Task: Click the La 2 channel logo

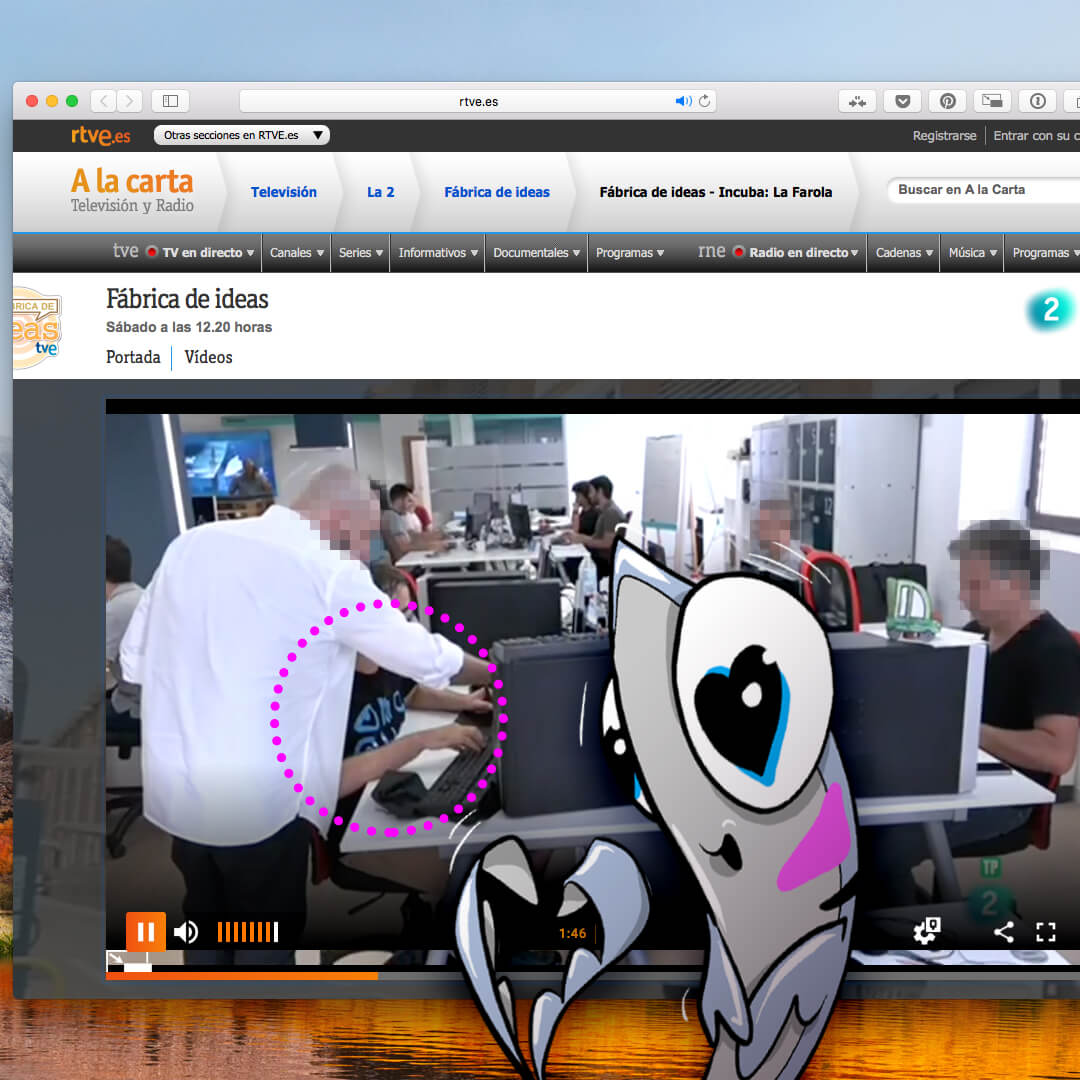Action: tap(1050, 310)
